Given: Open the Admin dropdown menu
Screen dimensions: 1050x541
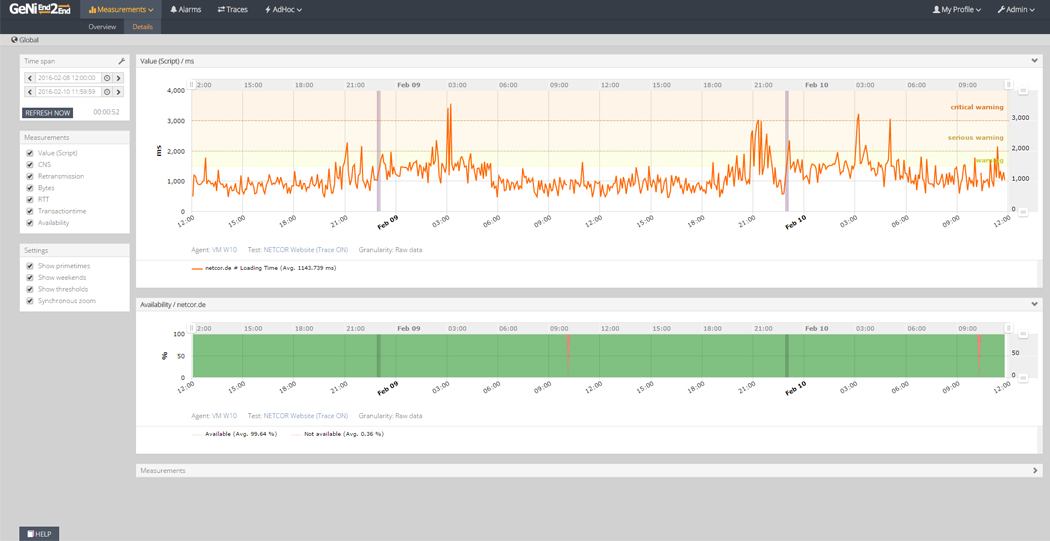Looking at the screenshot, I should (1016, 9).
